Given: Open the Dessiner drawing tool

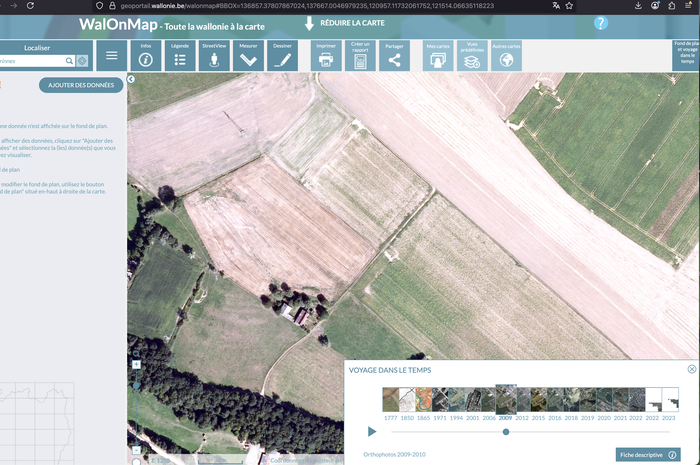Looking at the screenshot, I should 283,56.
